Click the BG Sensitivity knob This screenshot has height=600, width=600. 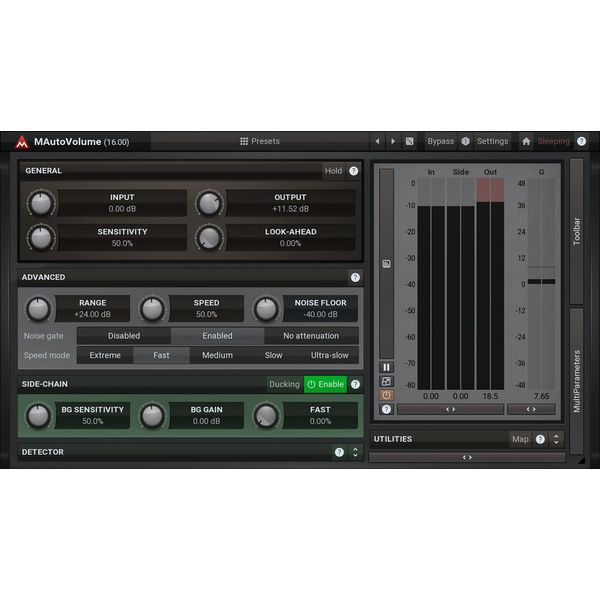click(38, 416)
